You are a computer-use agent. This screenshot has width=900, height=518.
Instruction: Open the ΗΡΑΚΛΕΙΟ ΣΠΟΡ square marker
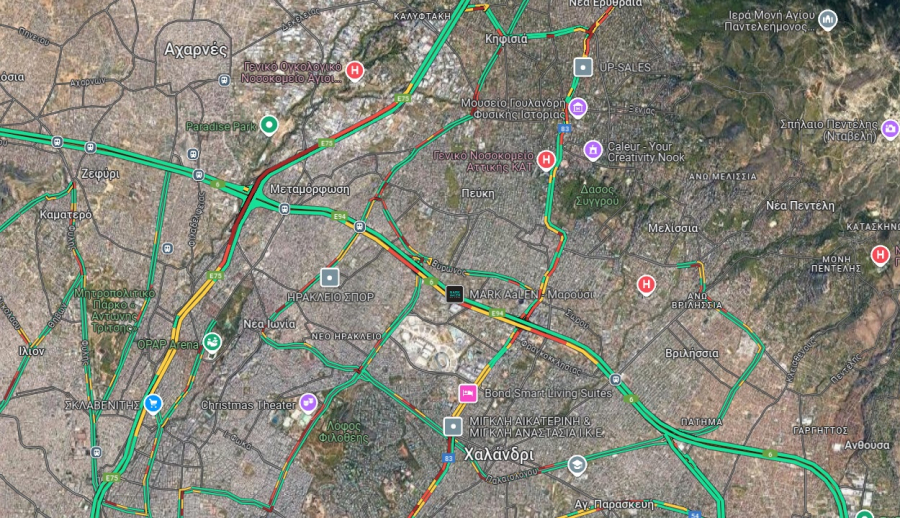coord(329,278)
